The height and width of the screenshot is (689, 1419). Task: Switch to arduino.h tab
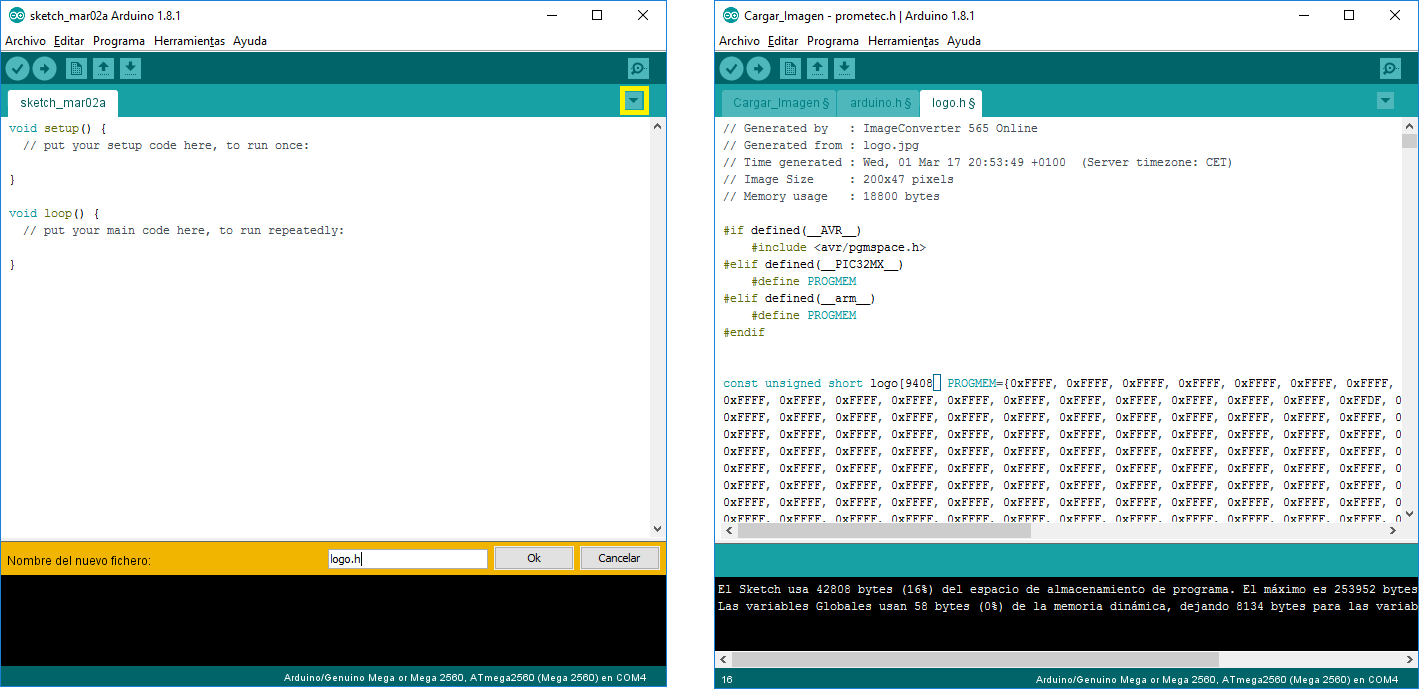point(880,103)
